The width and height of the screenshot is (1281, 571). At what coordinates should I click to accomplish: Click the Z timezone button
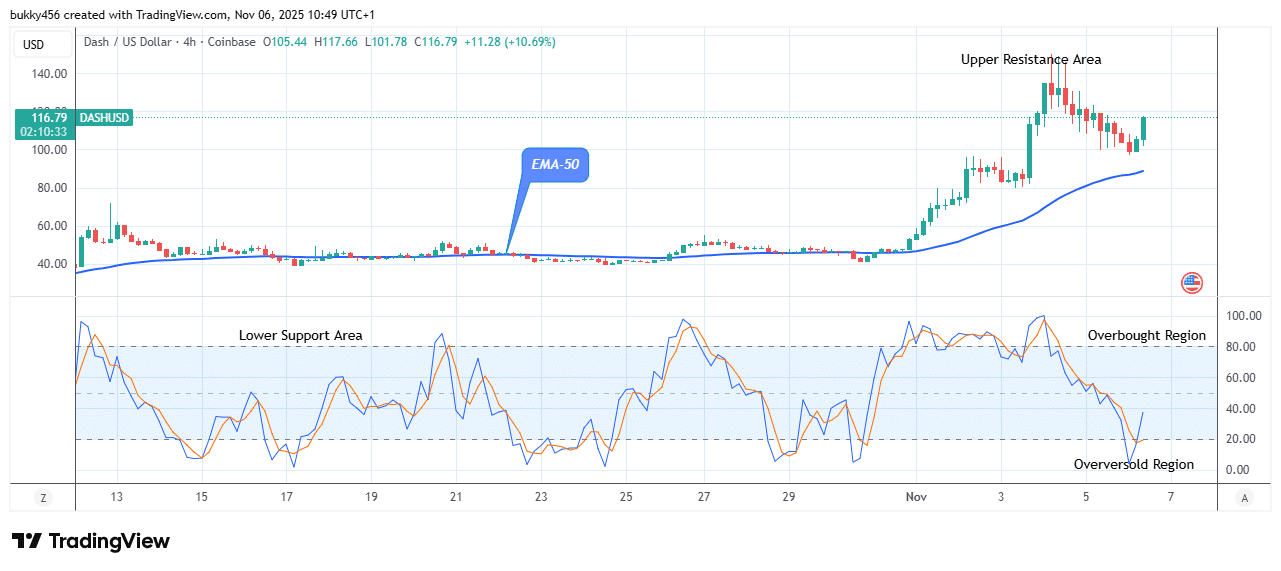[x=43, y=497]
